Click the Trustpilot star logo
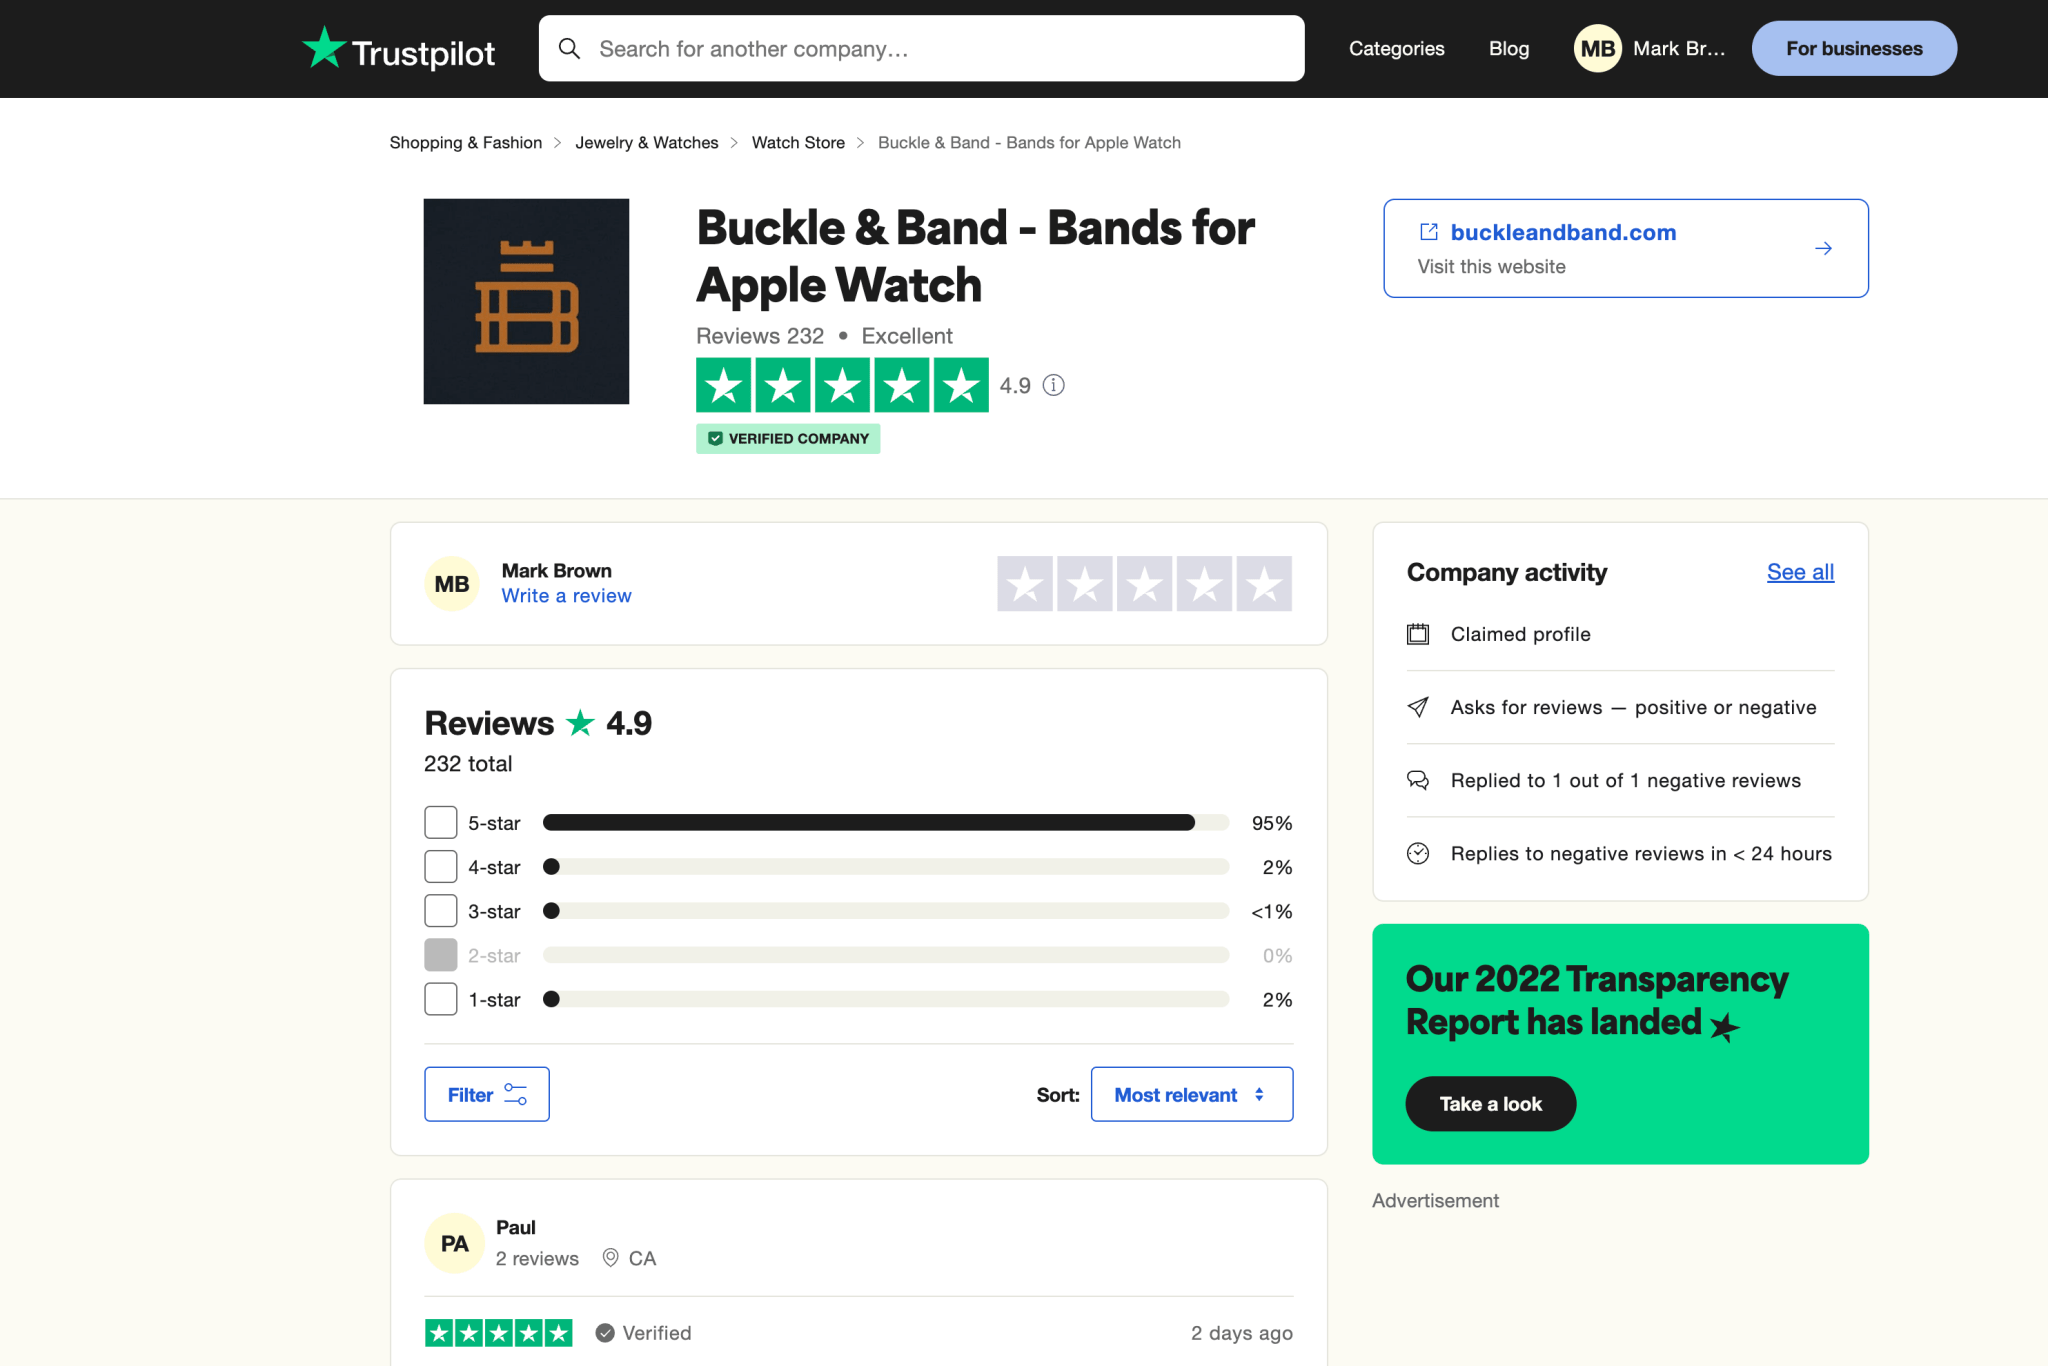2048x1366 pixels. [x=324, y=48]
